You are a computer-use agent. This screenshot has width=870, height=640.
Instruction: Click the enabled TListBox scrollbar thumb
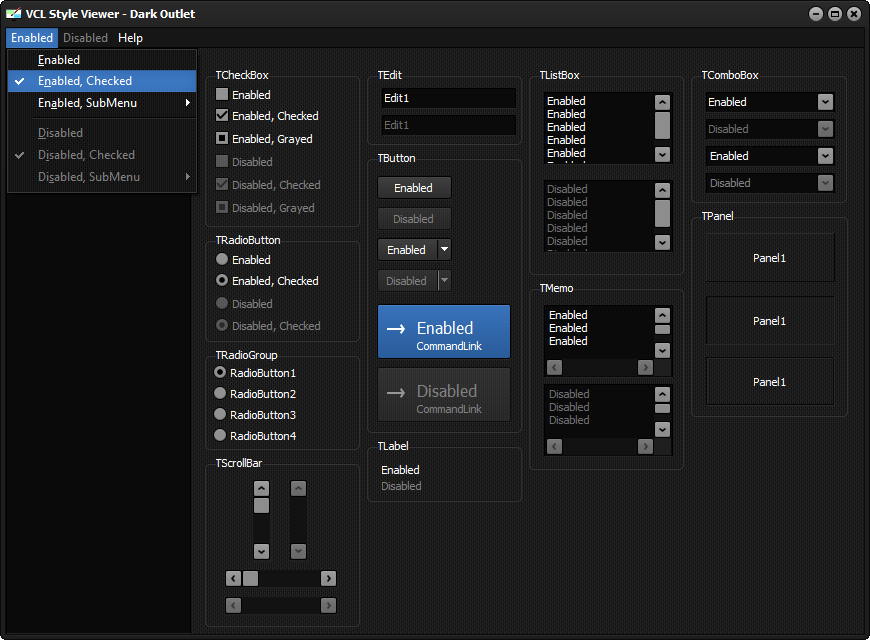pos(662,125)
